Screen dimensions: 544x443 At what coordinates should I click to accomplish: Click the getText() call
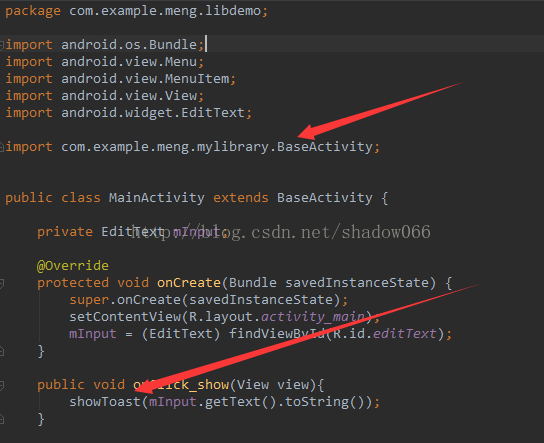[240, 402]
